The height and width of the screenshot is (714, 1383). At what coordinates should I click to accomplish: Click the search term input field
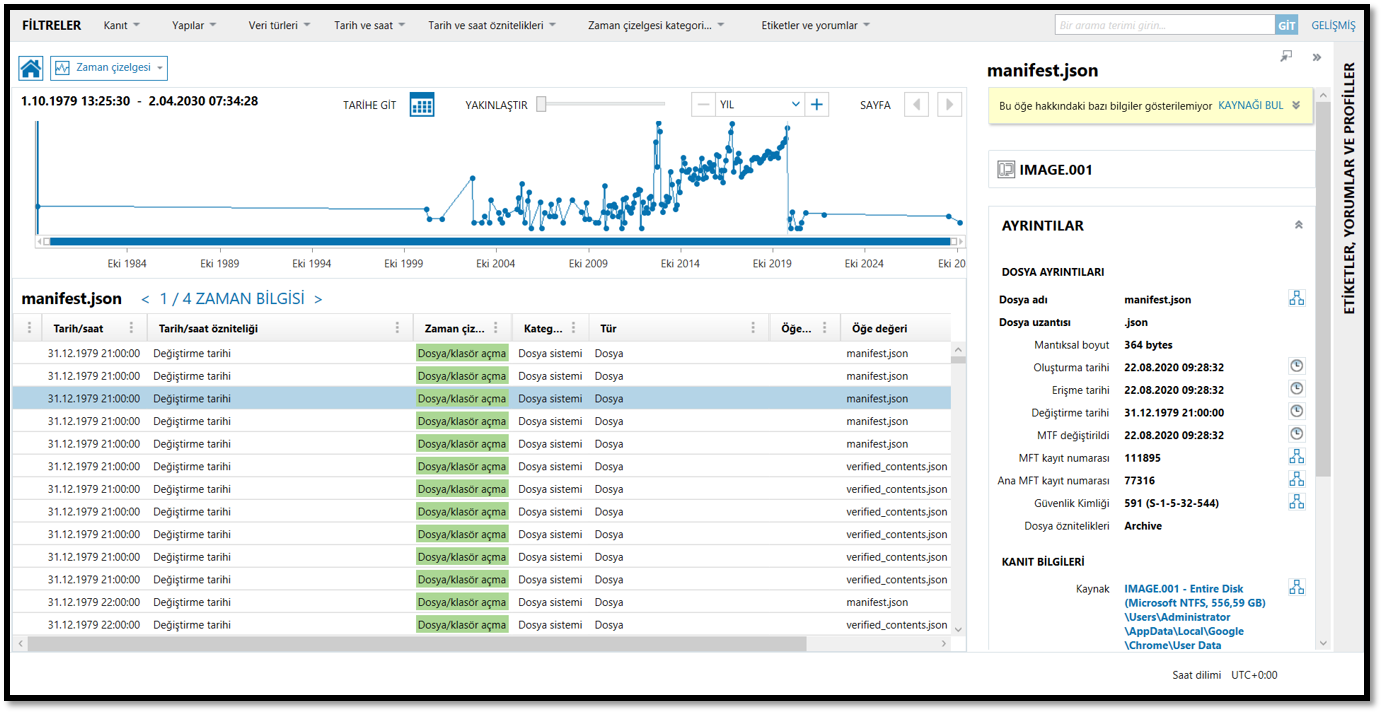1164,26
